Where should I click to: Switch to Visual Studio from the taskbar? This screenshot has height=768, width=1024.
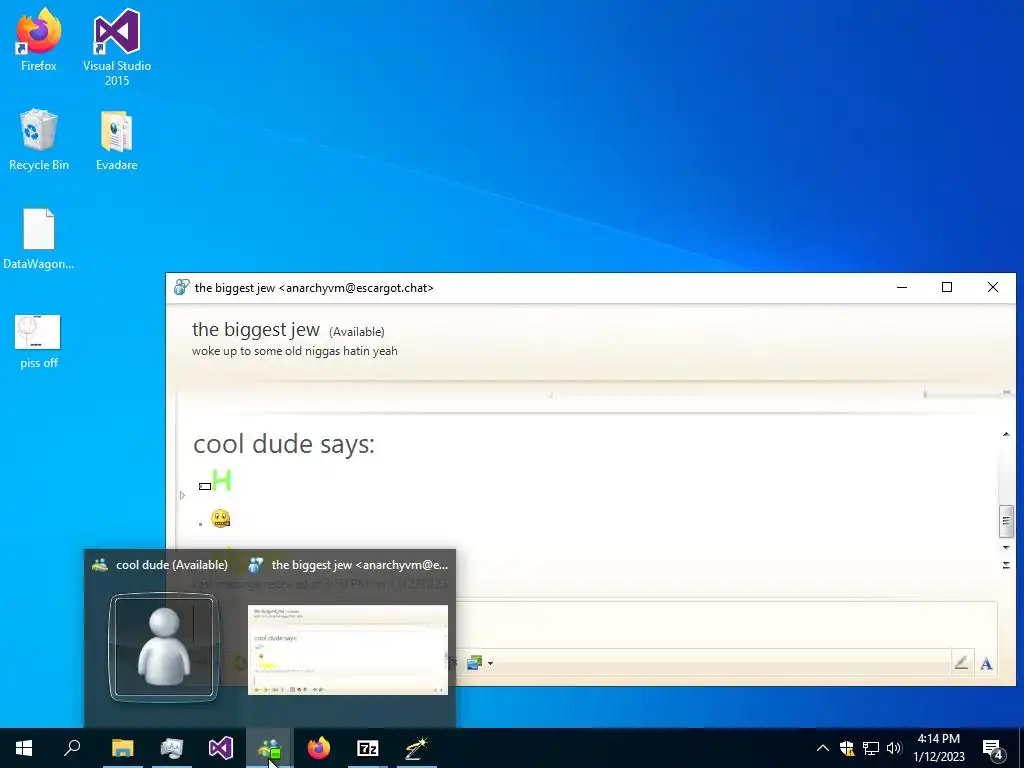221,748
